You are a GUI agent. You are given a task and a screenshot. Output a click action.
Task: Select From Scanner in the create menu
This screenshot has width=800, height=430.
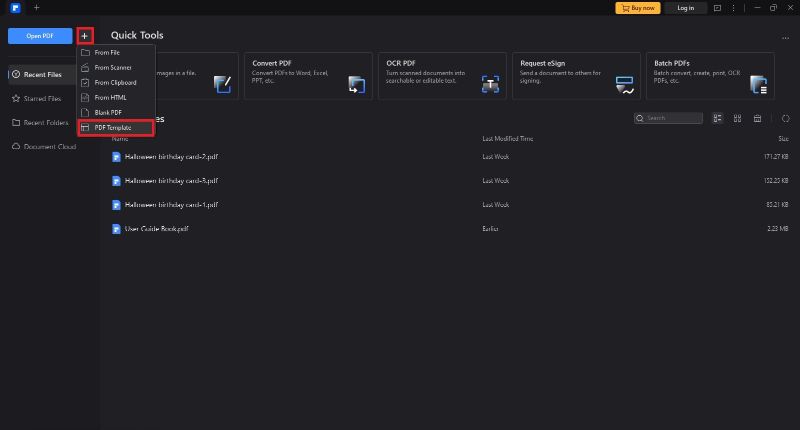(113, 67)
